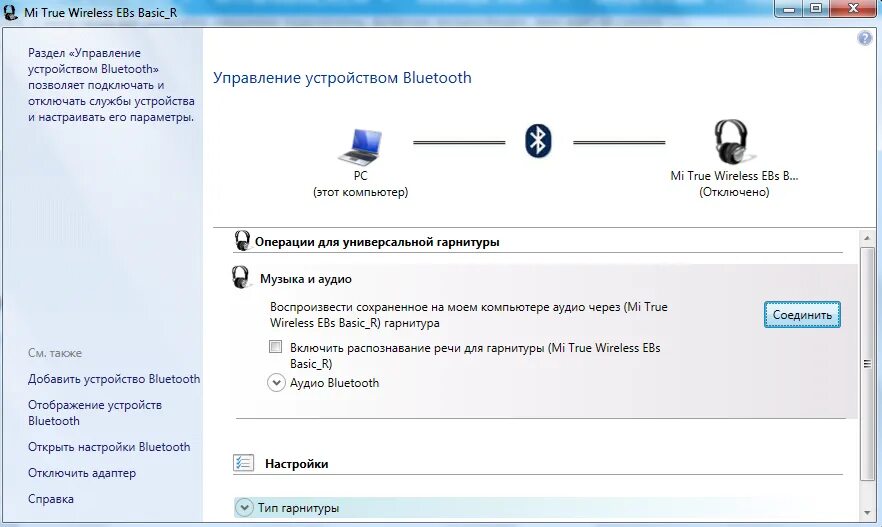Expand the Тип гарнитуры section
Screen dimensions: 882x527
[245, 508]
